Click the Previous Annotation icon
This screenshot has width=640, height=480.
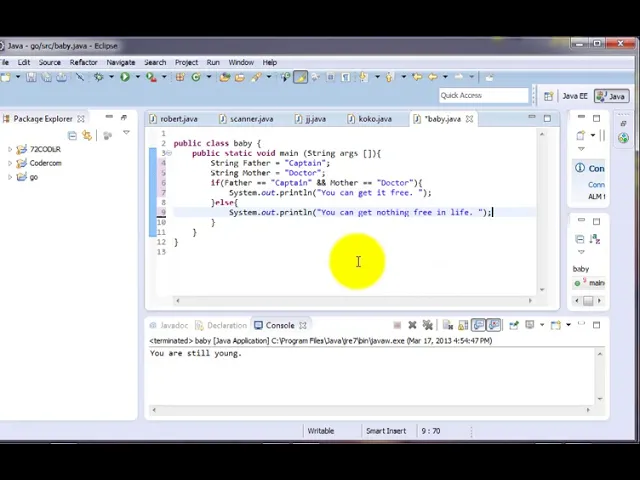coord(389,77)
